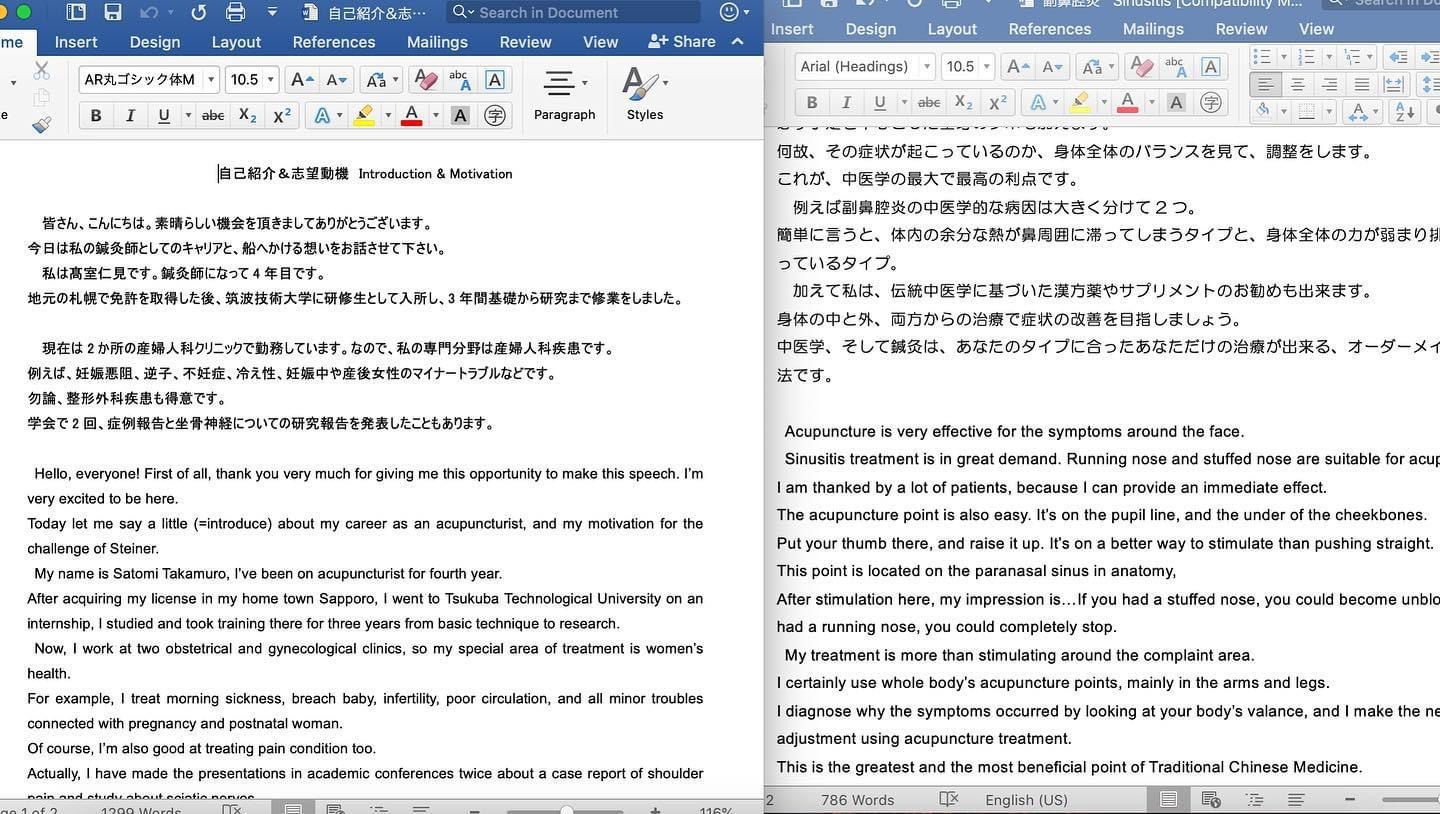Screen dimensions: 1440x814
Task: Expand the underline style arrow in the left window
Action: tap(187, 116)
